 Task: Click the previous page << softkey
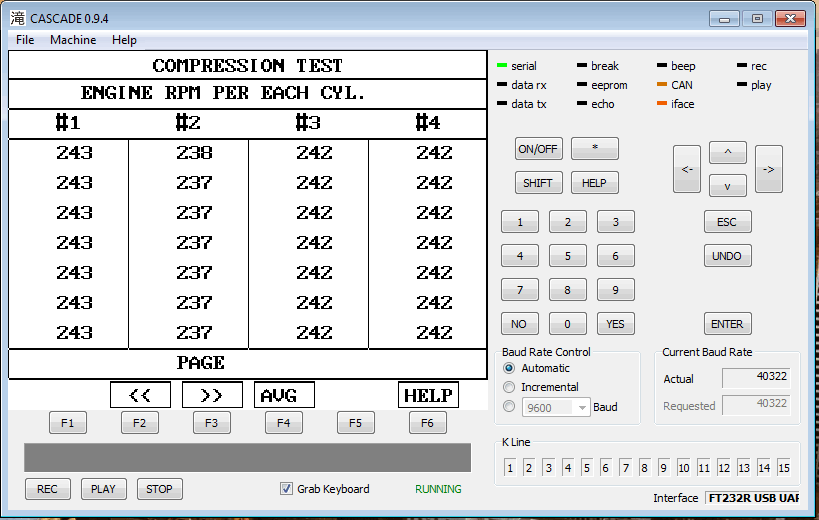tap(140, 395)
